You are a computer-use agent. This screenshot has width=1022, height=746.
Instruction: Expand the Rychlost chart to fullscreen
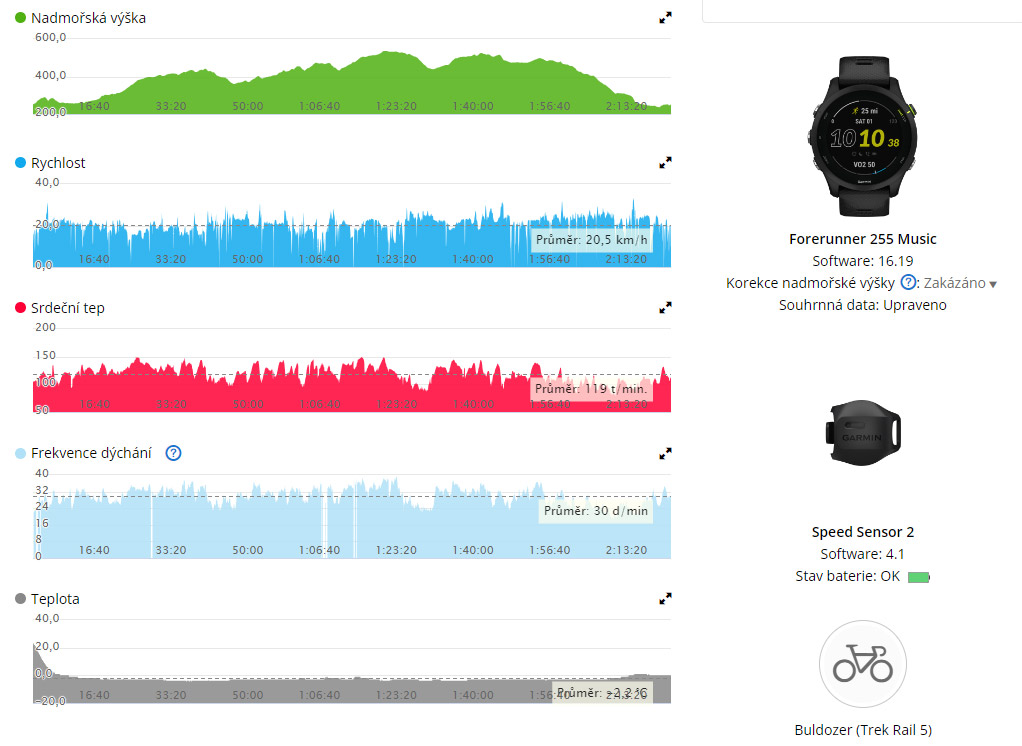pyautogui.click(x=665, y=163)
